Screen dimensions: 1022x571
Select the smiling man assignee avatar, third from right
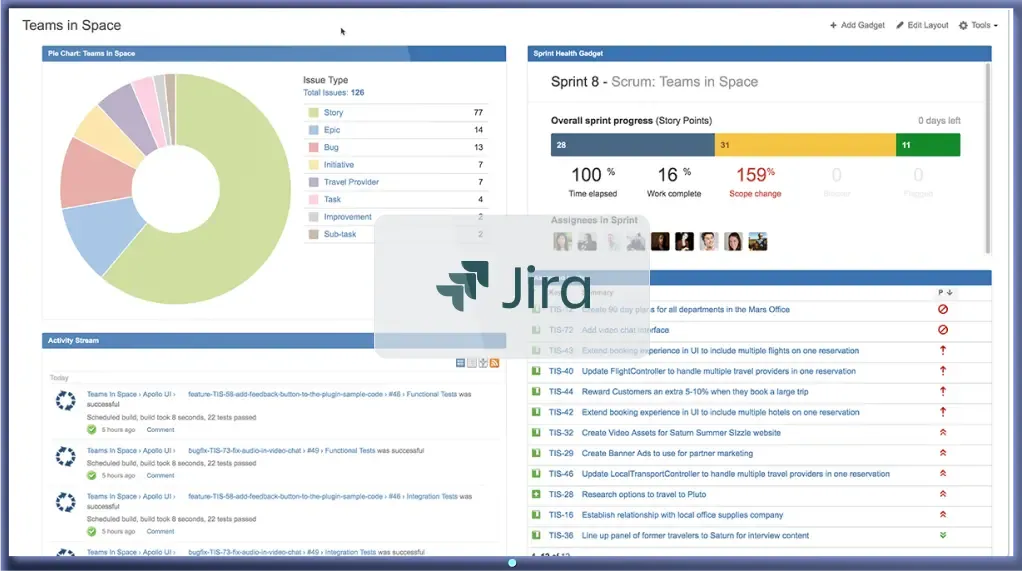tap(708, 242)
